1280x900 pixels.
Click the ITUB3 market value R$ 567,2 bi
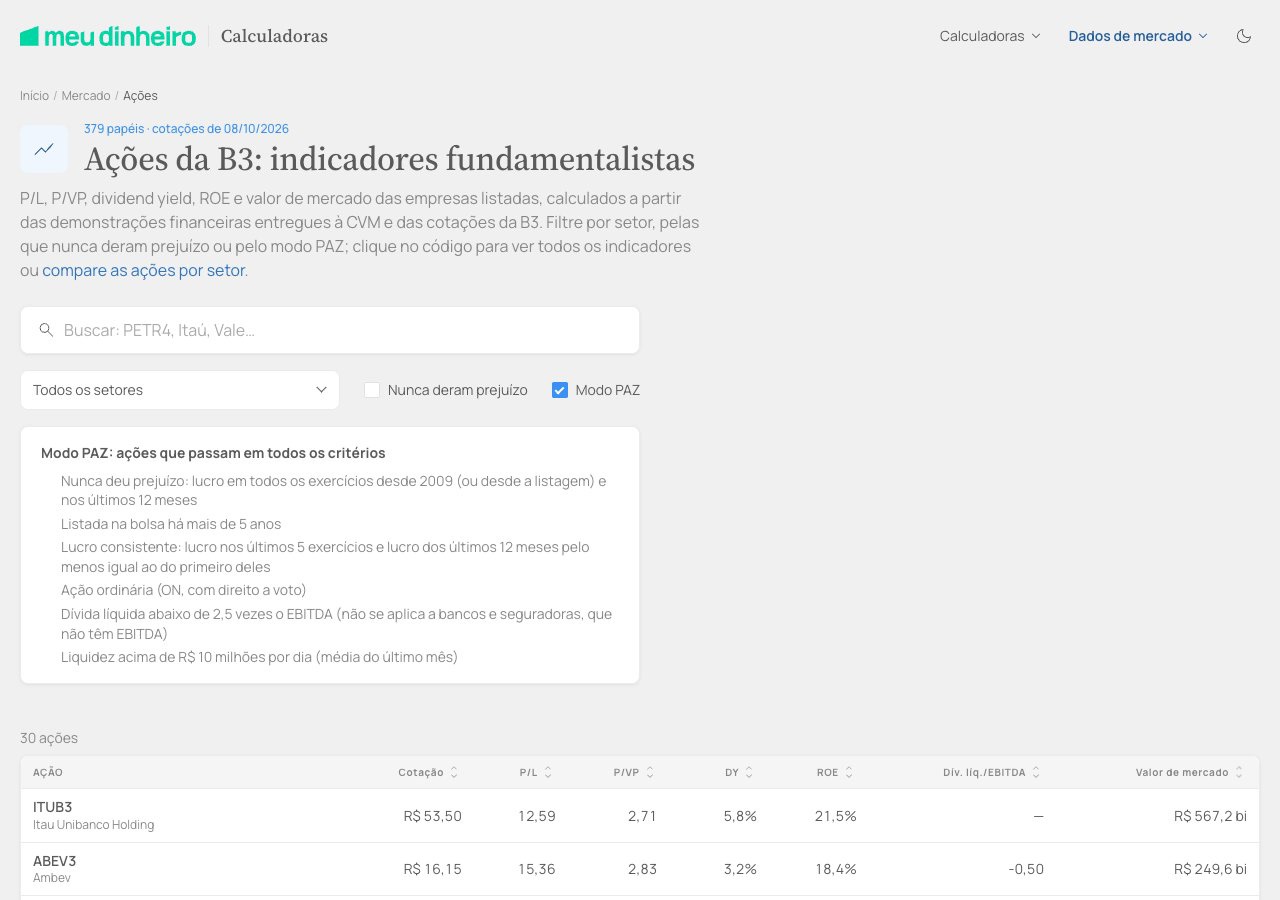(x=1210, y=816)
